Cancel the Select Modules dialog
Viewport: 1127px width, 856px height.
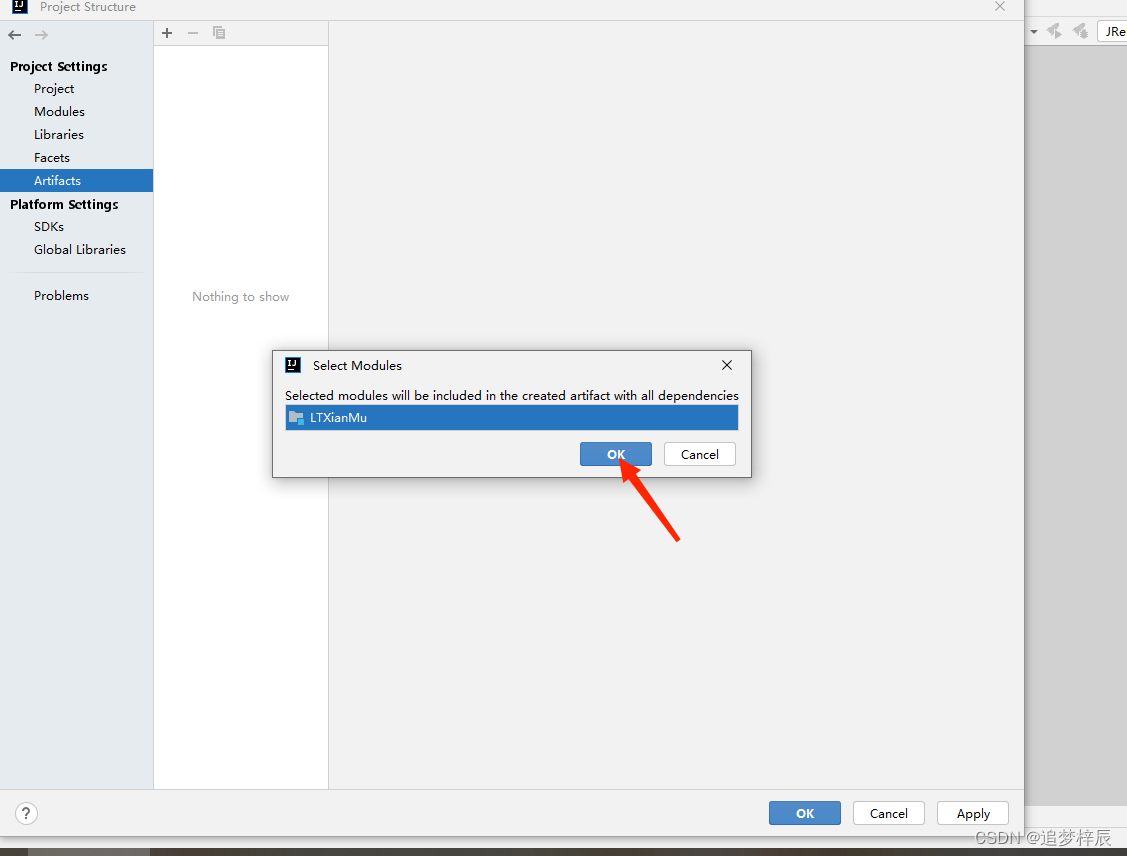(699, 454)
